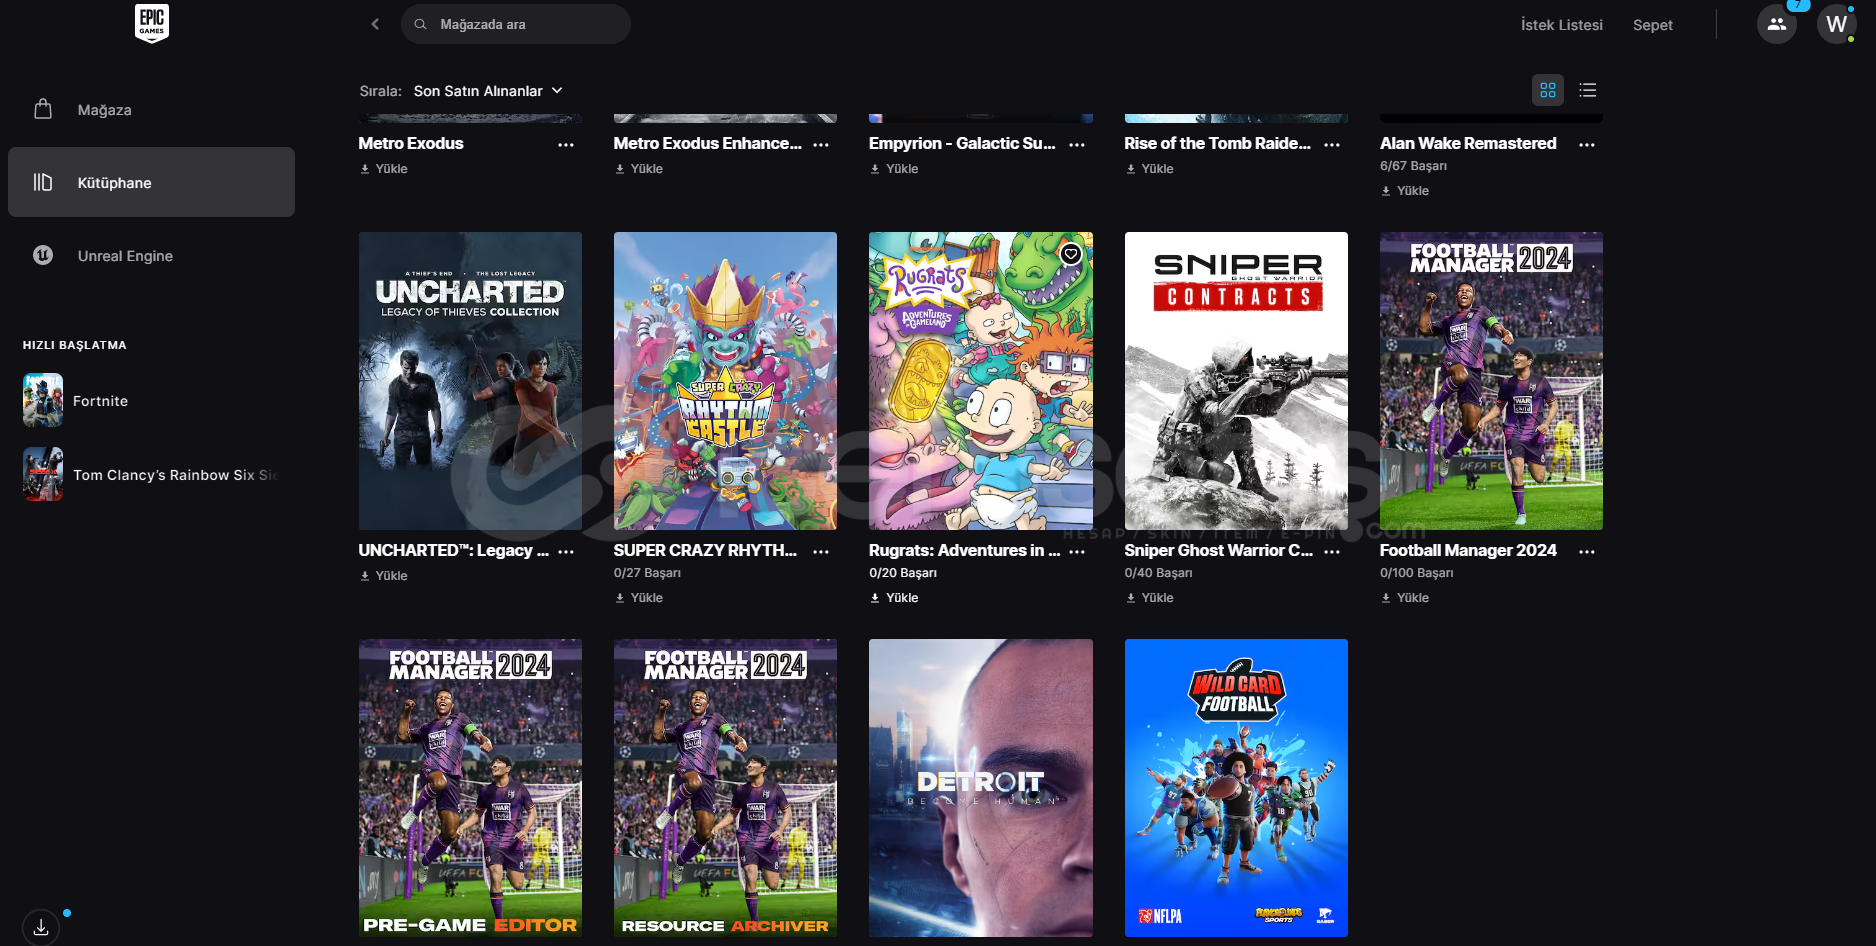This screenshot has height=946, width=1876.
Task: Click 0/100 Başarı achievements text
Action: pyautogui.click(x=1416, y=573)
